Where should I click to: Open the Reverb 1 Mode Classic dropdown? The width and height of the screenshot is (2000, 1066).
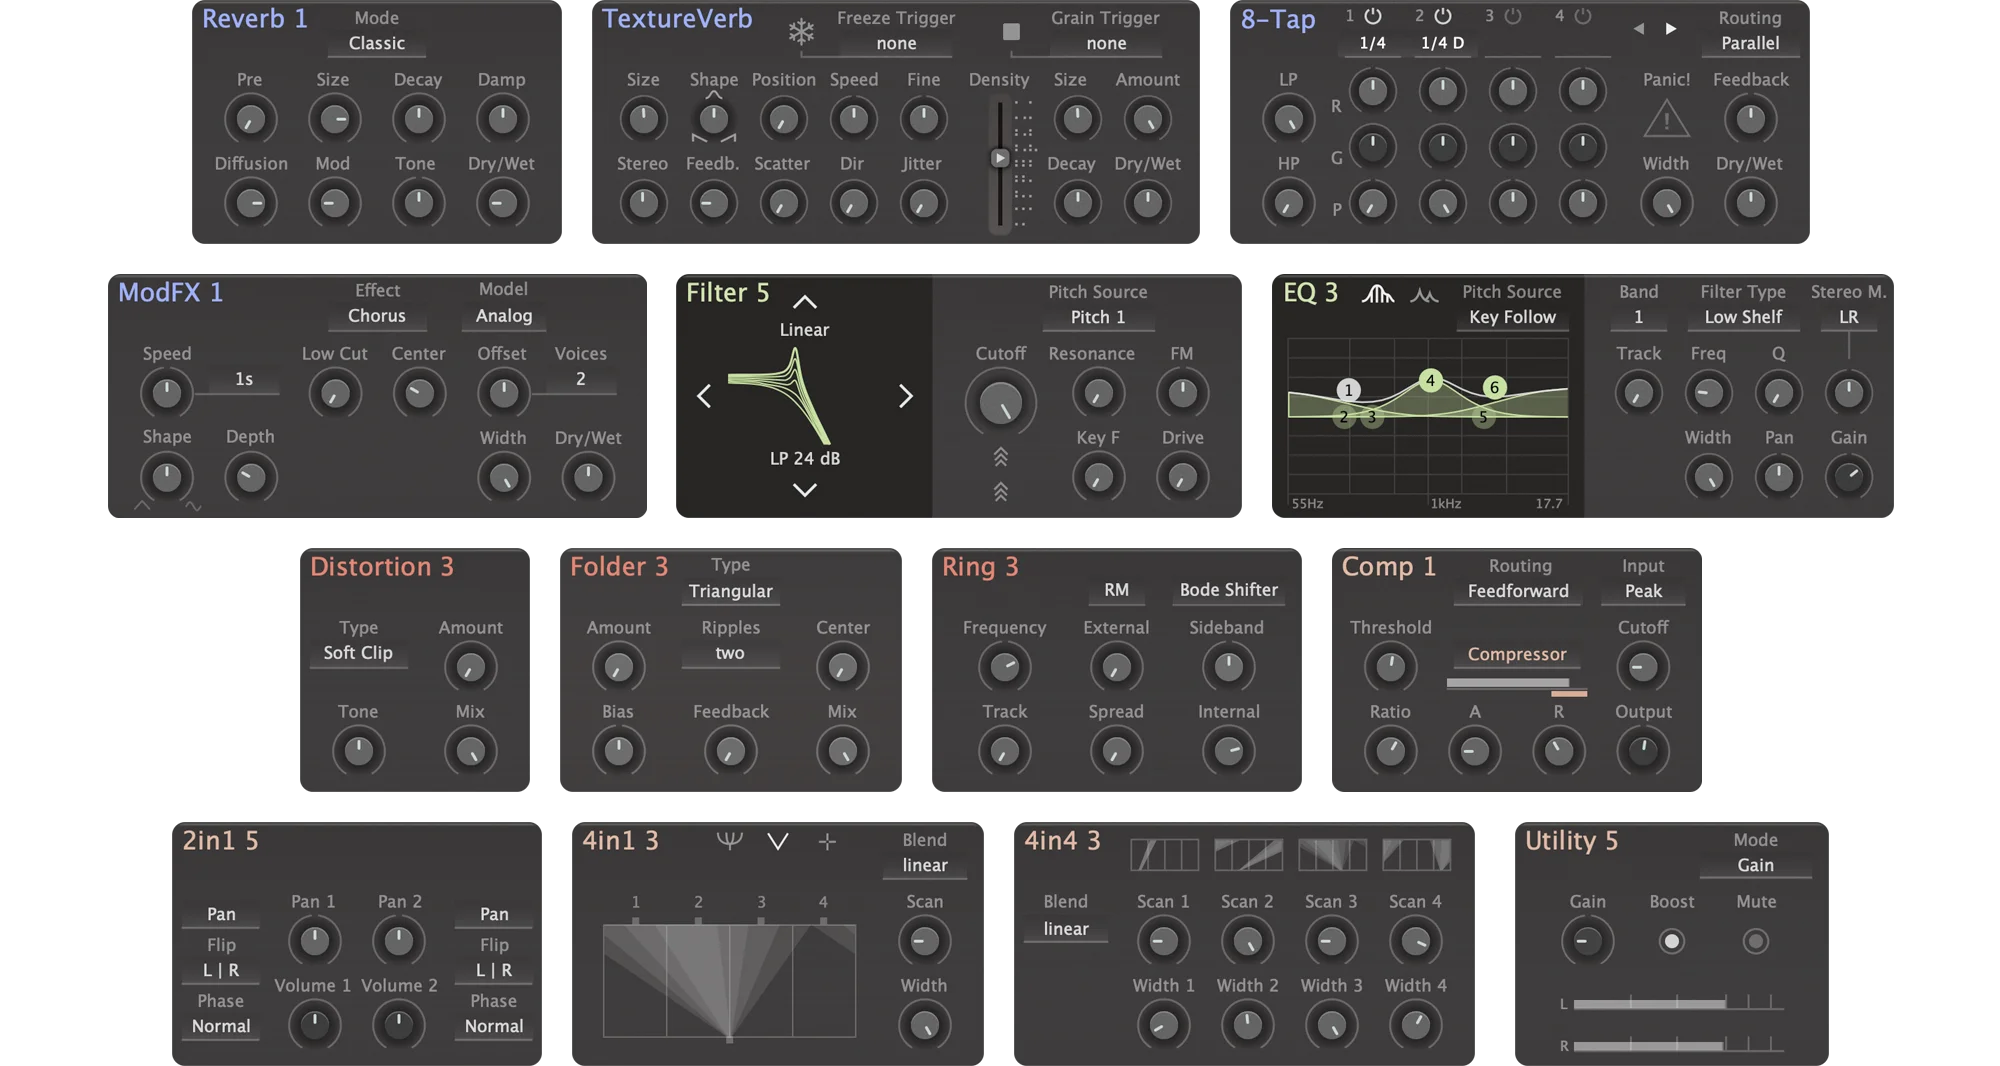[x=377, y=43]
